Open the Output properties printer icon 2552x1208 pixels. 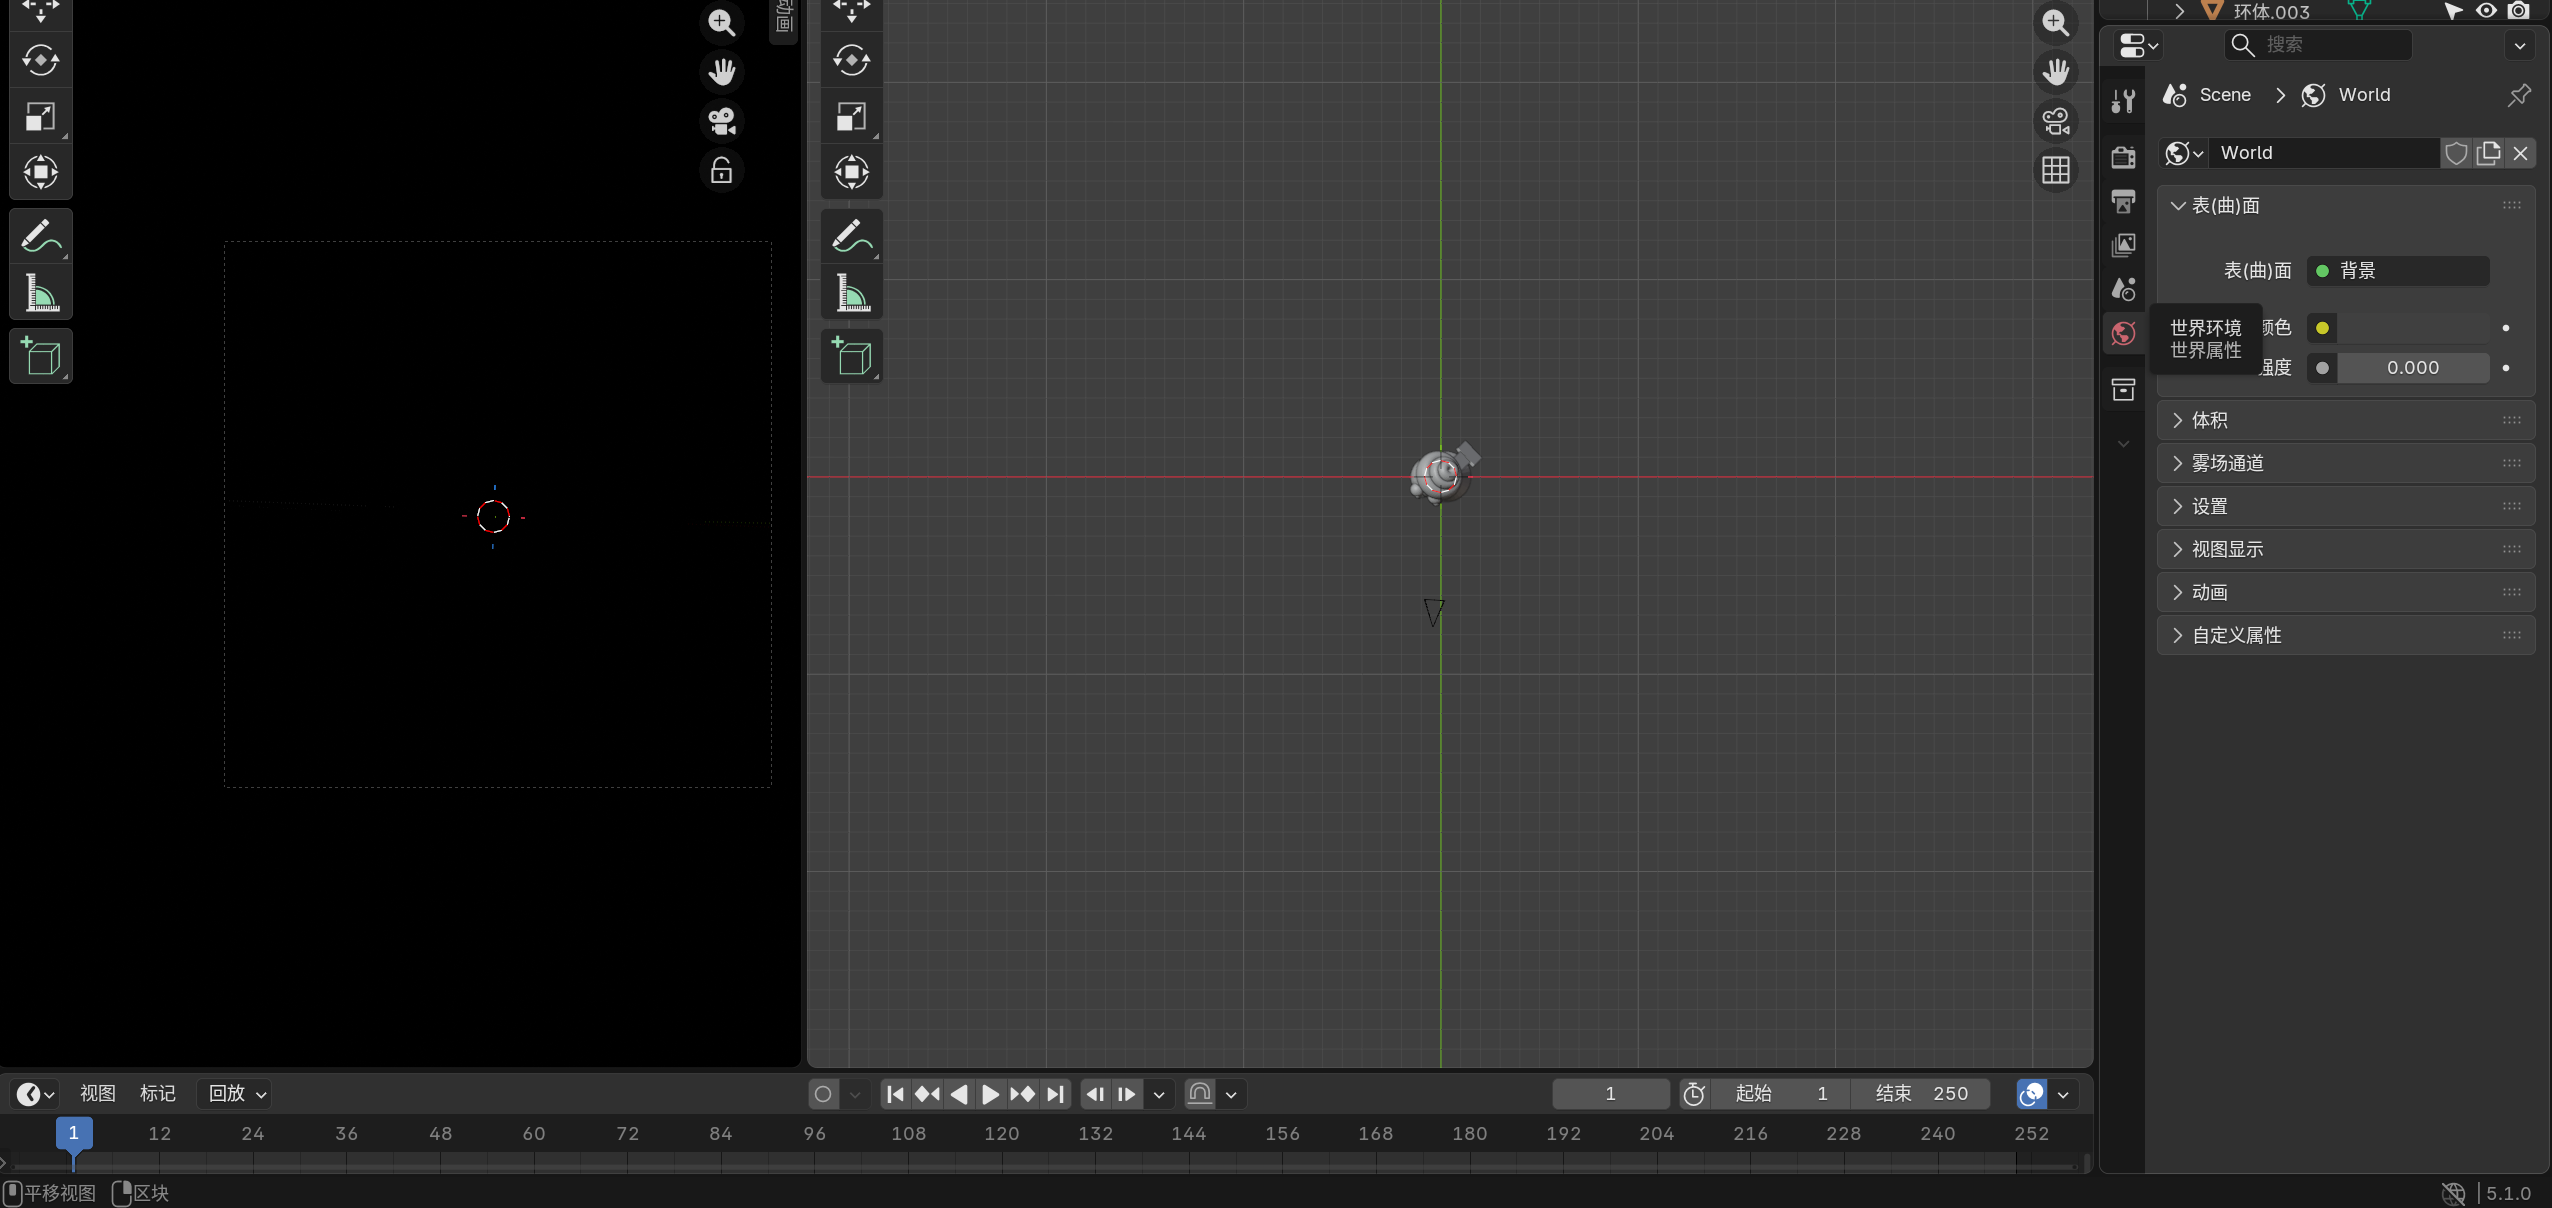[2123, 201]
